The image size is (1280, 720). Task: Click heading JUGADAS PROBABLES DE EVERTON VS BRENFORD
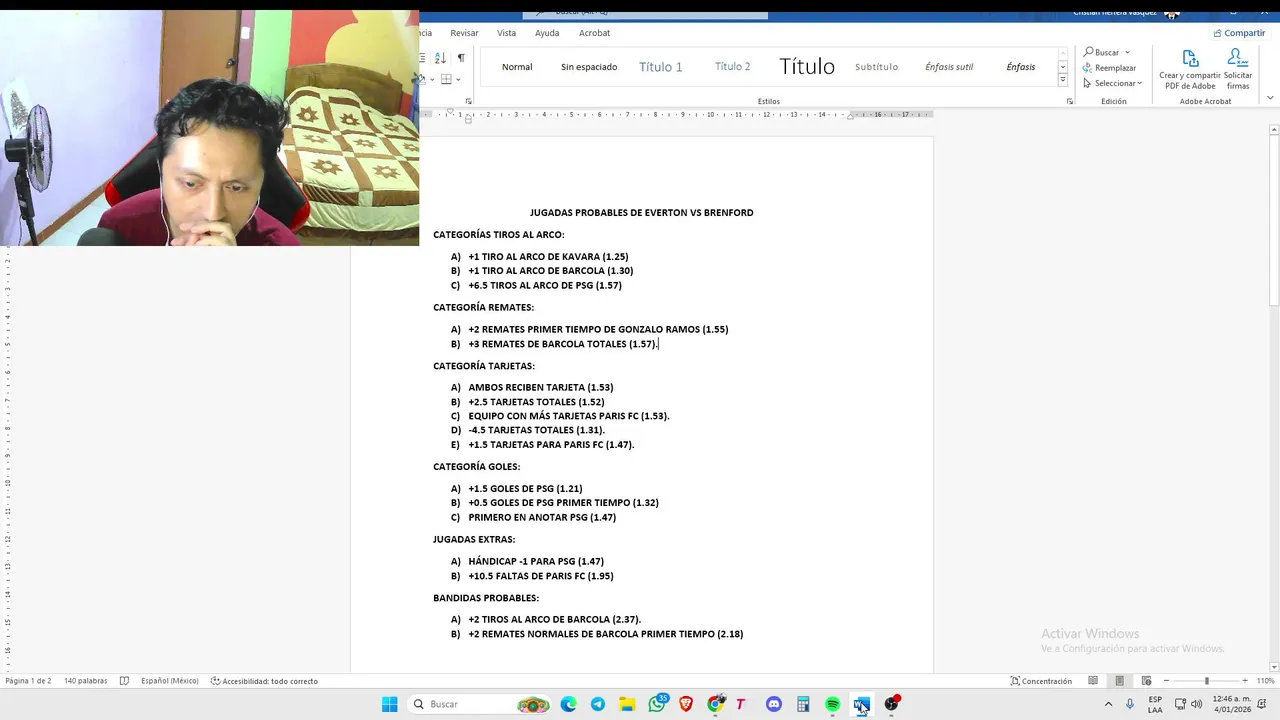pyautogui.click(x=642, y=213)
